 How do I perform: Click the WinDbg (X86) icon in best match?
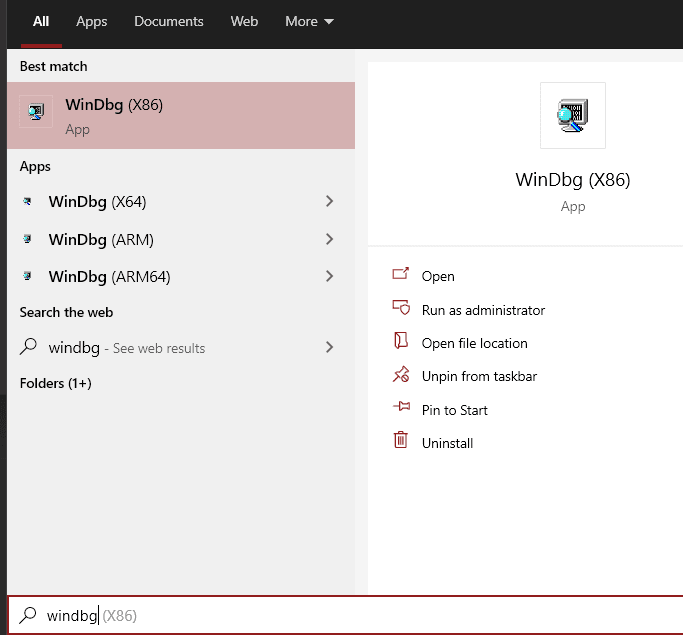coord(36,112)
